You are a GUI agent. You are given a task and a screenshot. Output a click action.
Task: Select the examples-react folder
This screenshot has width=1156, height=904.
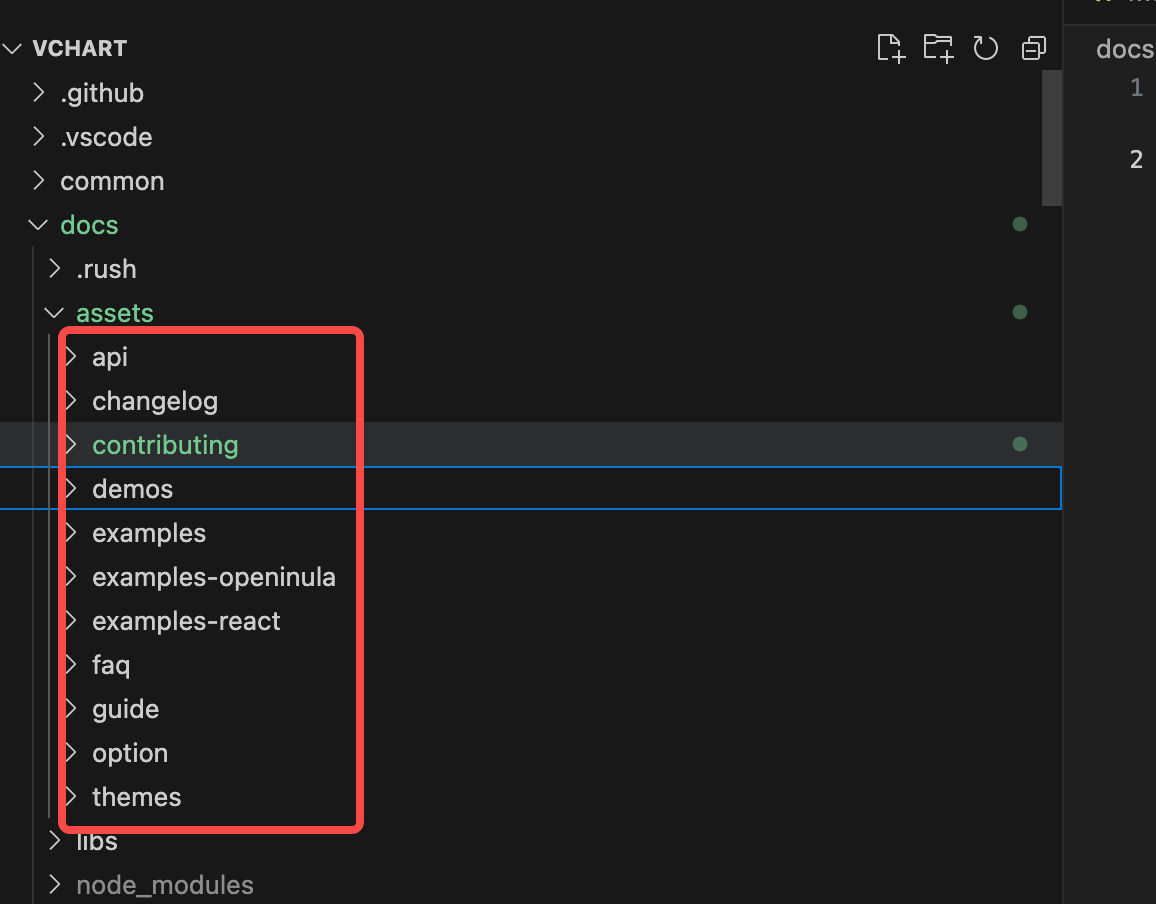[x=186, y=622]
